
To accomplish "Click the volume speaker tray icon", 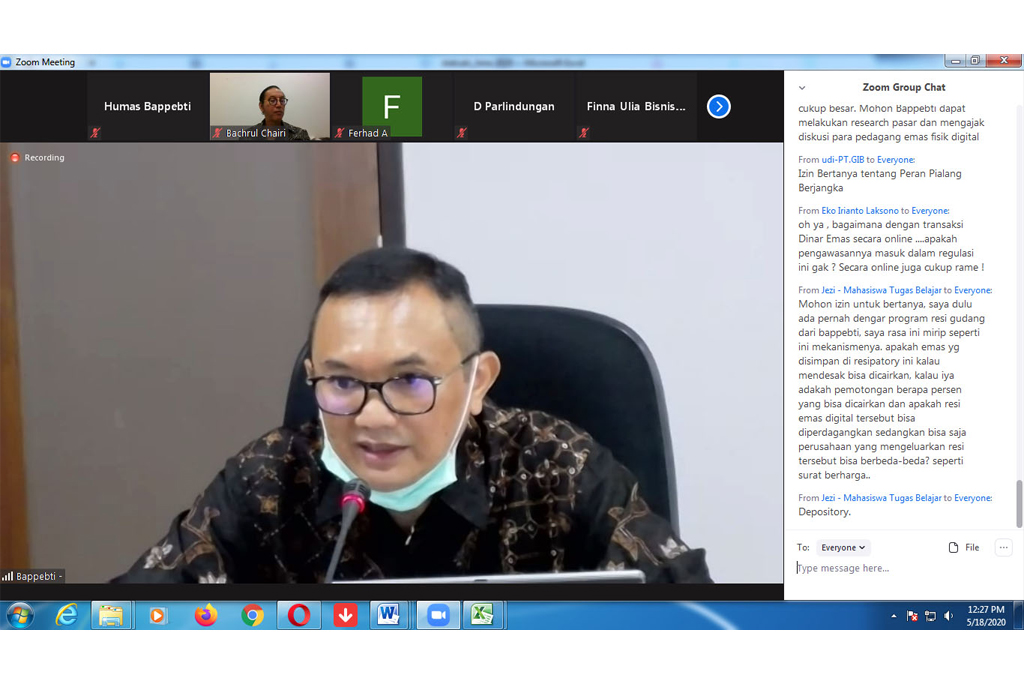I will [x=949, y=616].
